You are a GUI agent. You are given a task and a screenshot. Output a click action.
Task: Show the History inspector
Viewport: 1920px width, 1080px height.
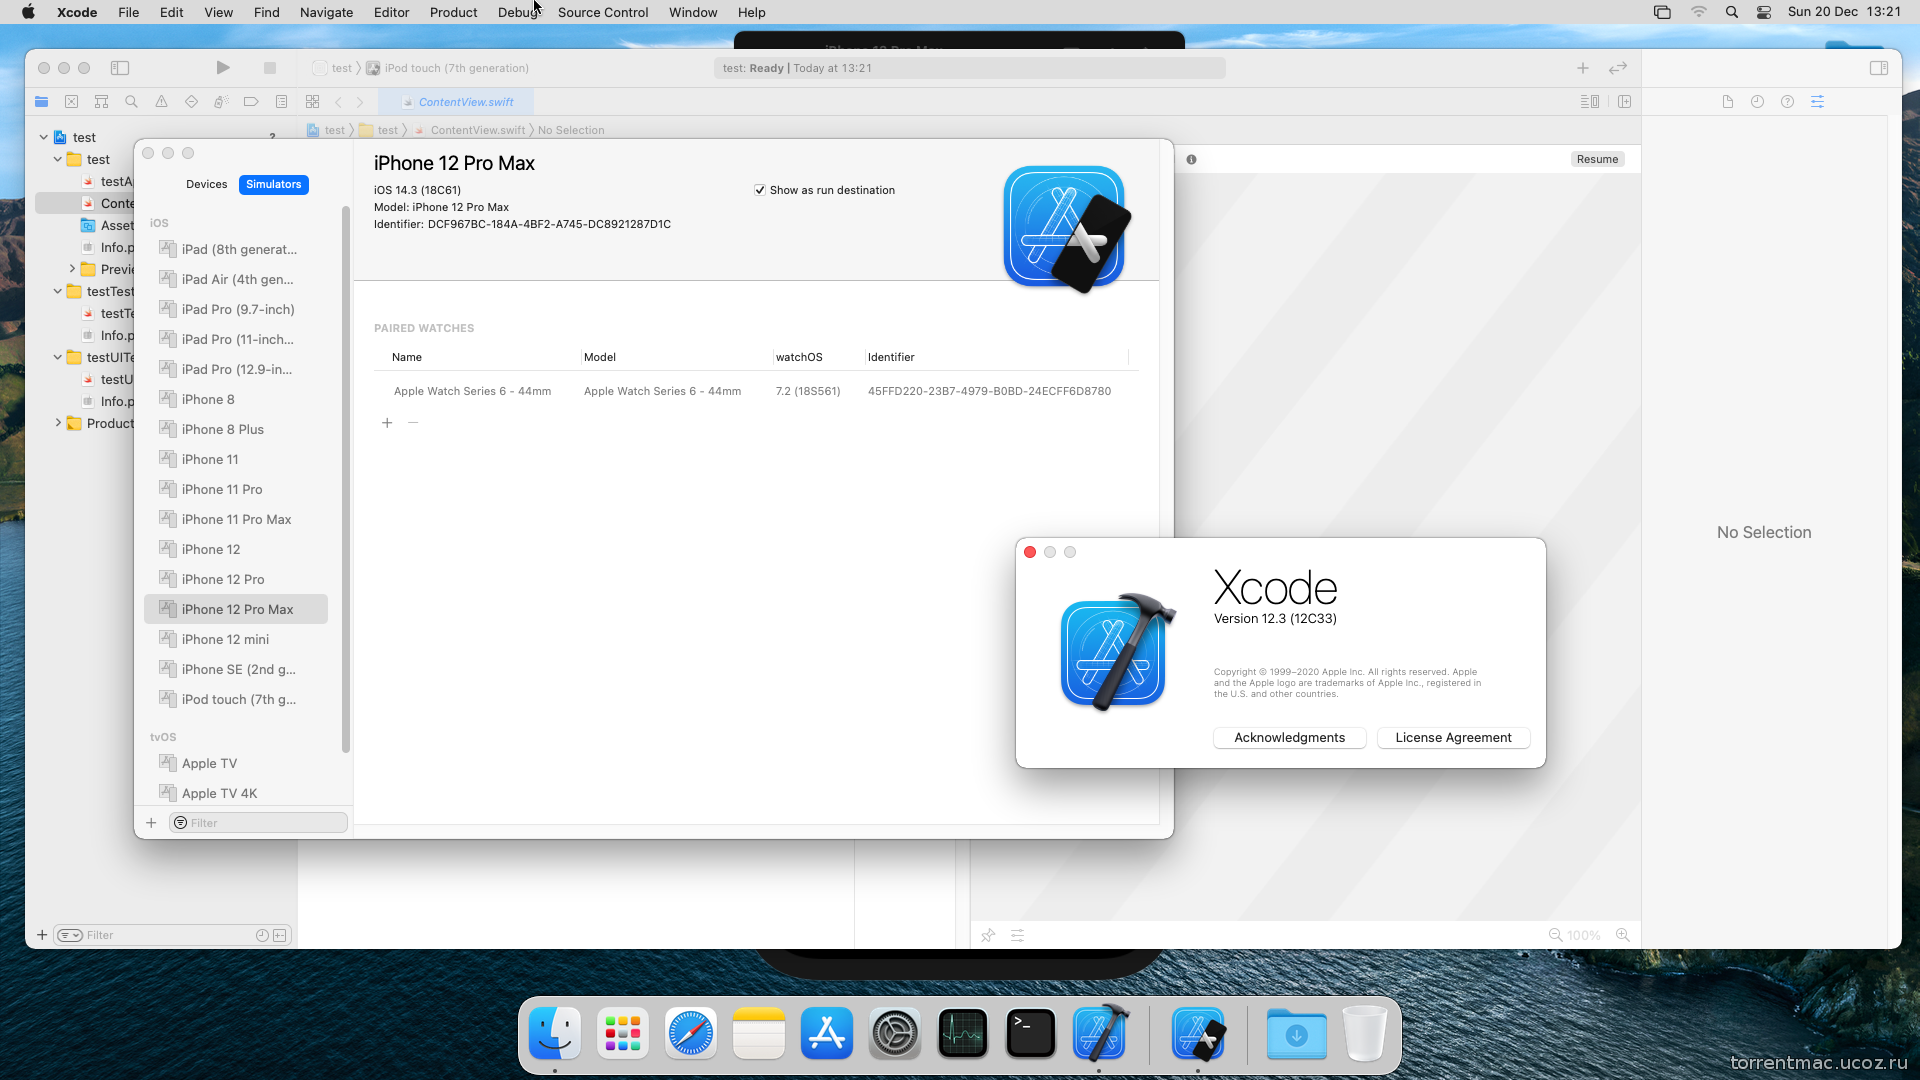pos(1757,102)
